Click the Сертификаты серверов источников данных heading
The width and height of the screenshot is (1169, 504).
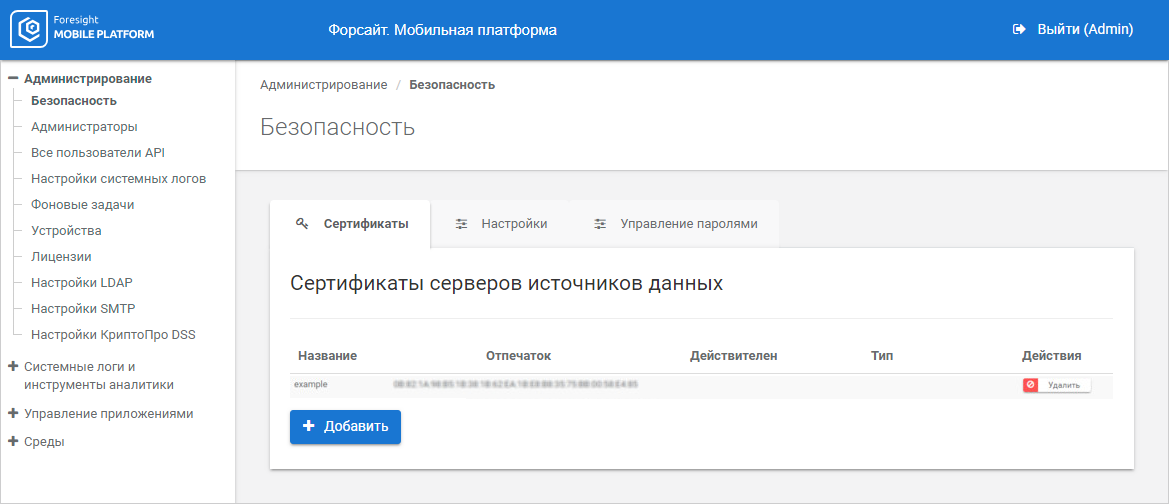(506, 284)
